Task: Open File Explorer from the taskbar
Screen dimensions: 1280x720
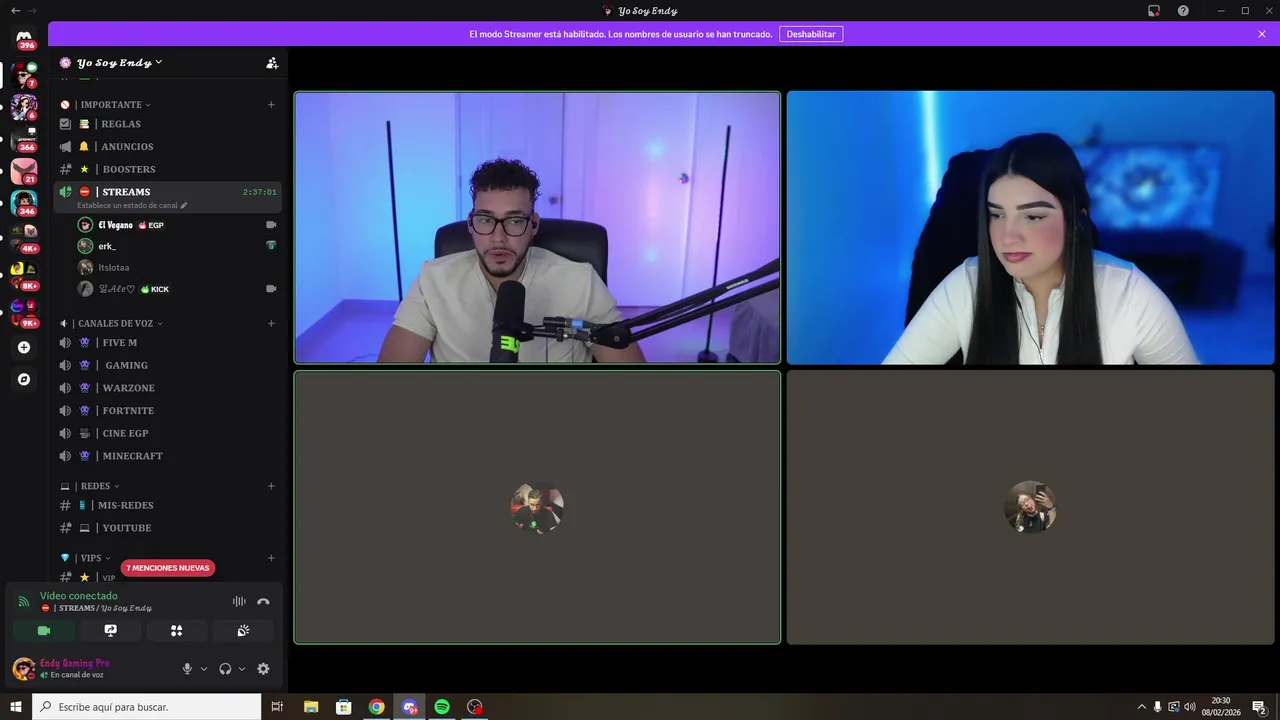Action: [311, 707]
